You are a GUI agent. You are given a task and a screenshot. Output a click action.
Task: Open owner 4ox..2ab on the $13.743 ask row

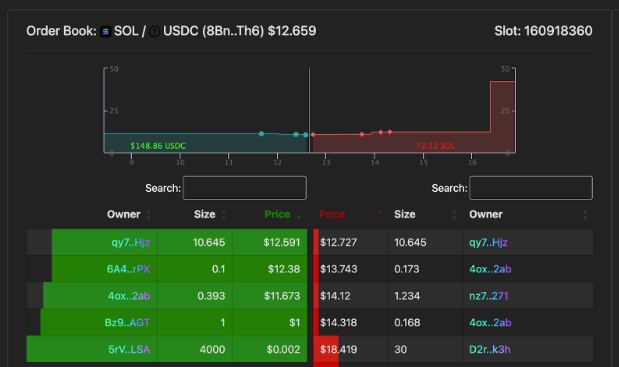click(490, 269)
